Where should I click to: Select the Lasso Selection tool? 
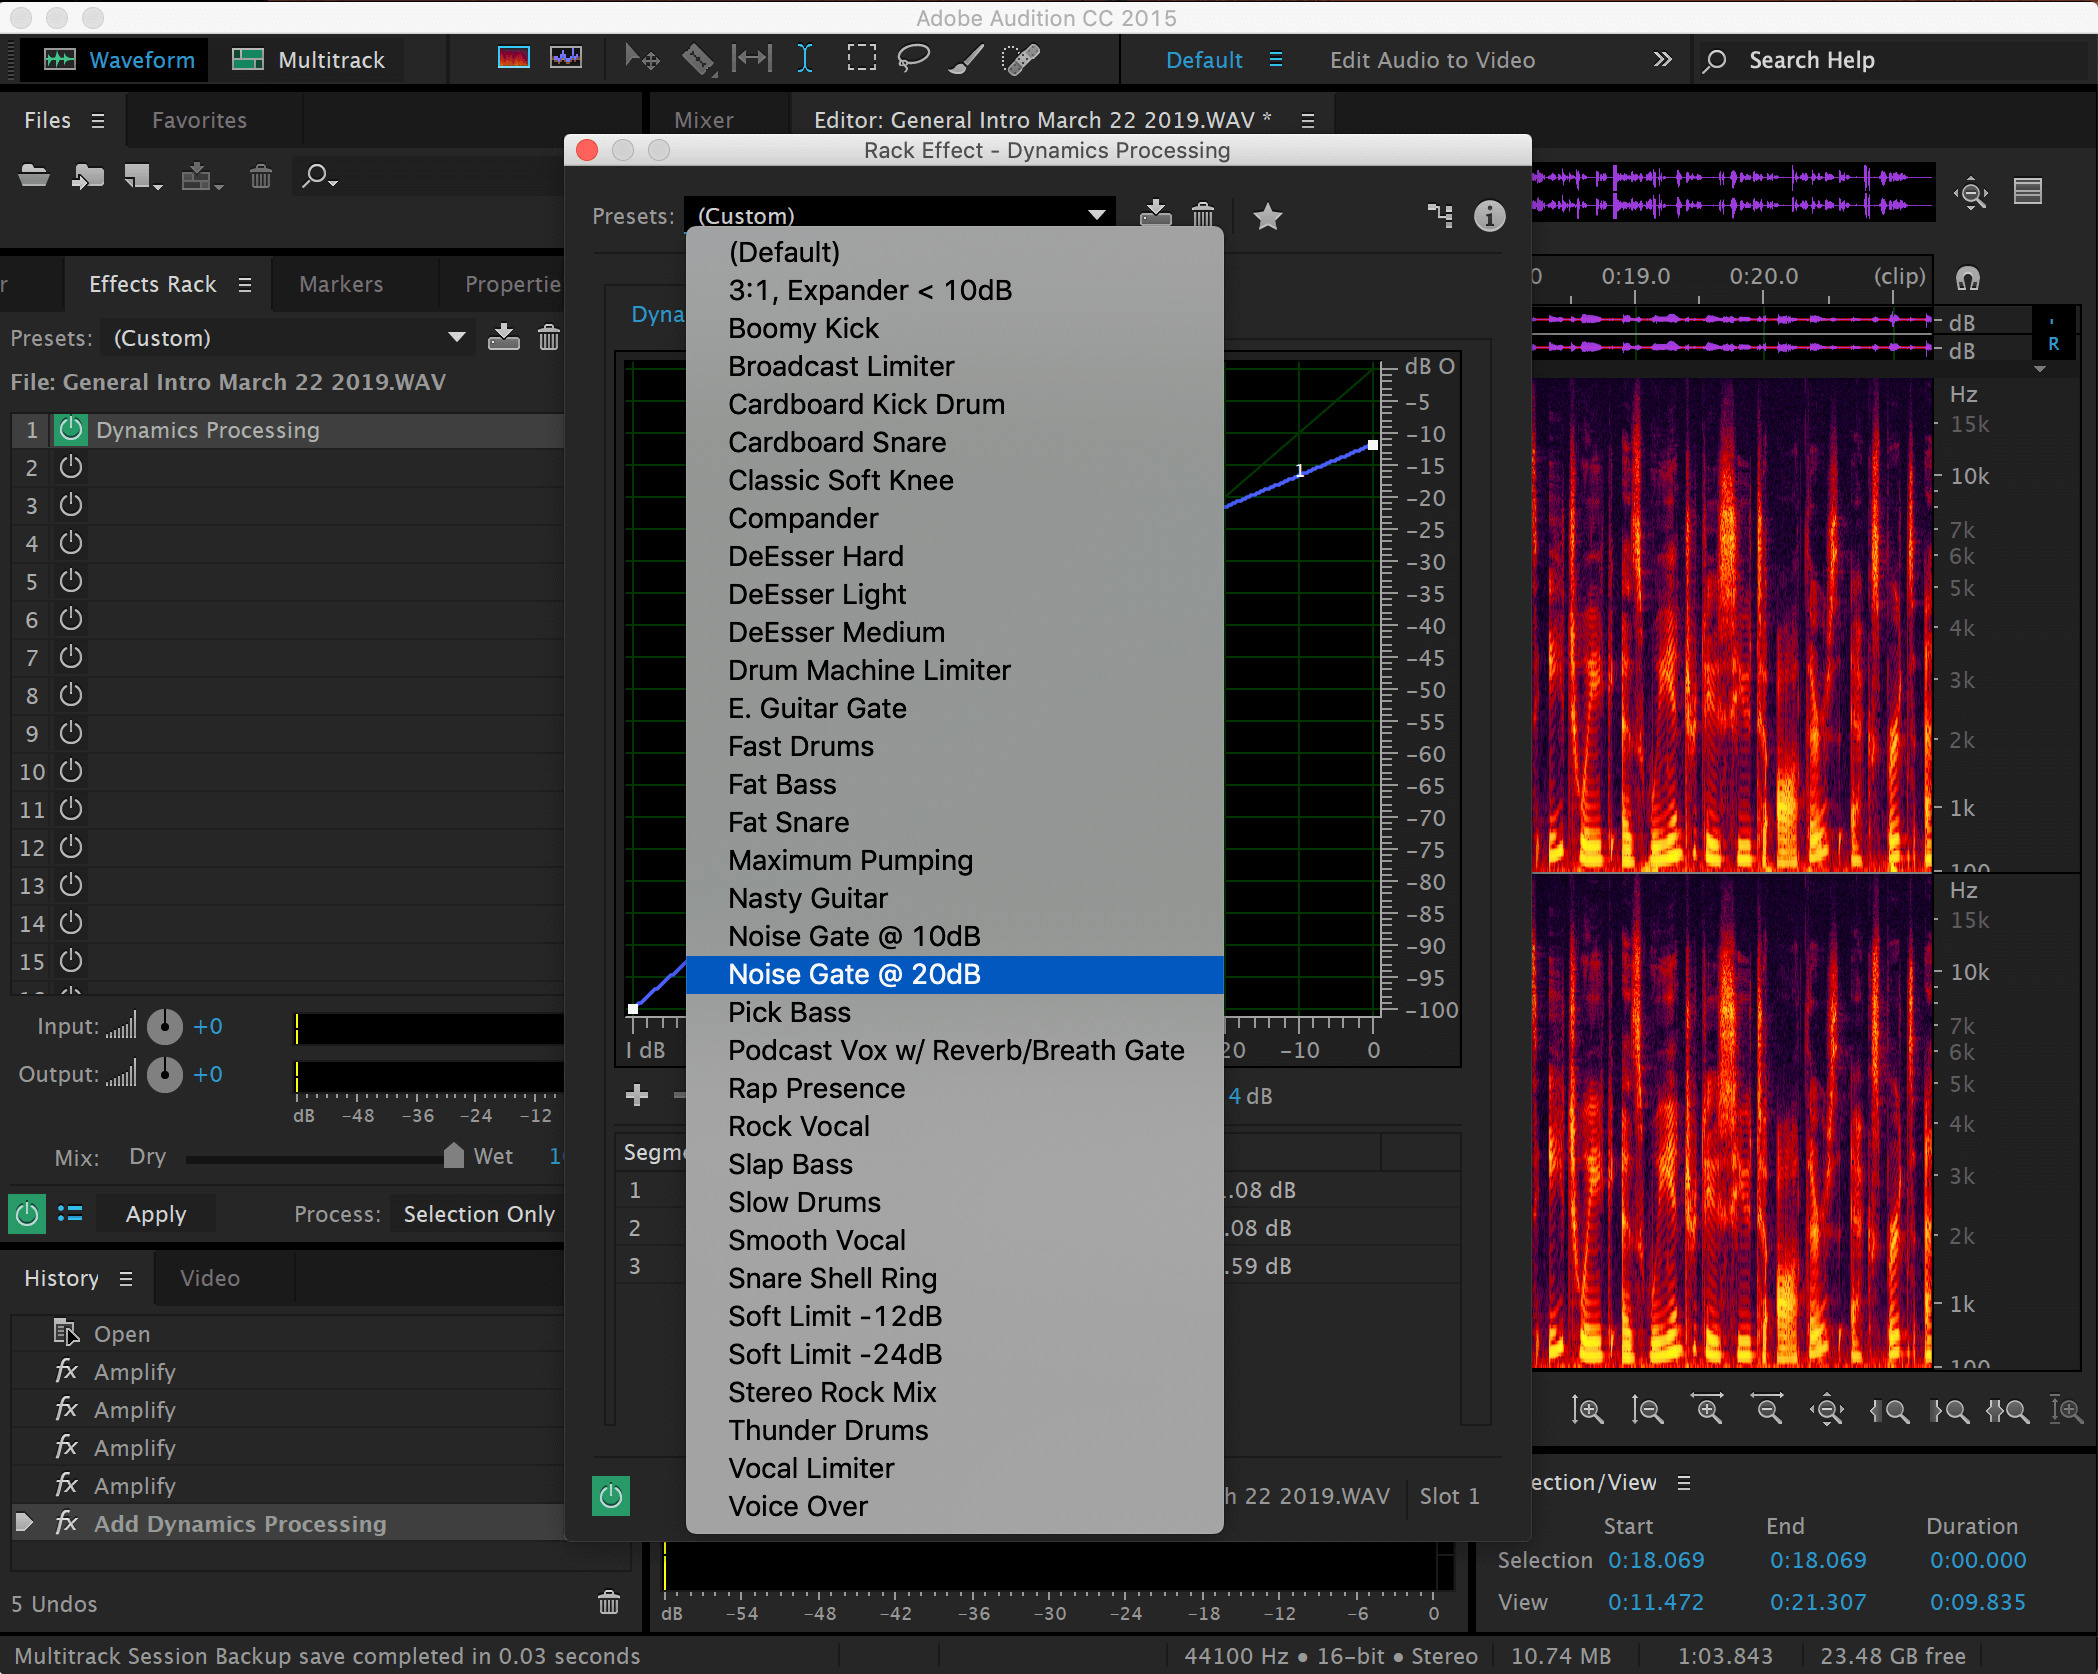click(912, 59)
